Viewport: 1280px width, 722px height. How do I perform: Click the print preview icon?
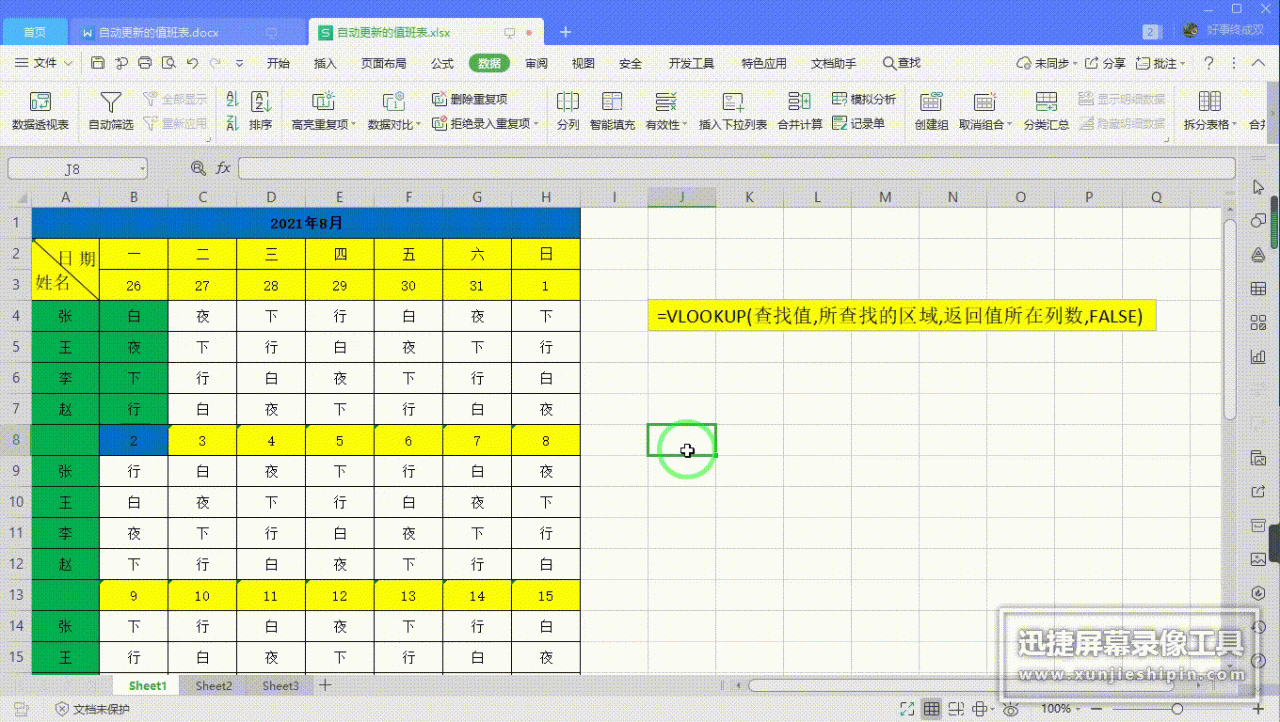[x=168, y=63]
